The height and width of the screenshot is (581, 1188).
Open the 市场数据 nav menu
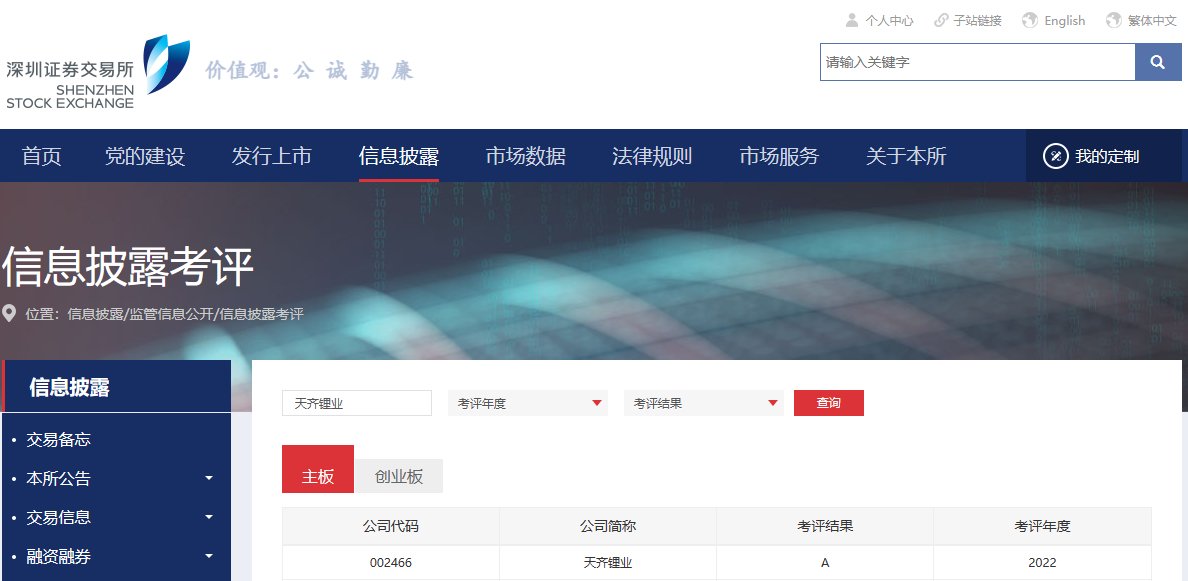click(525, 157)
